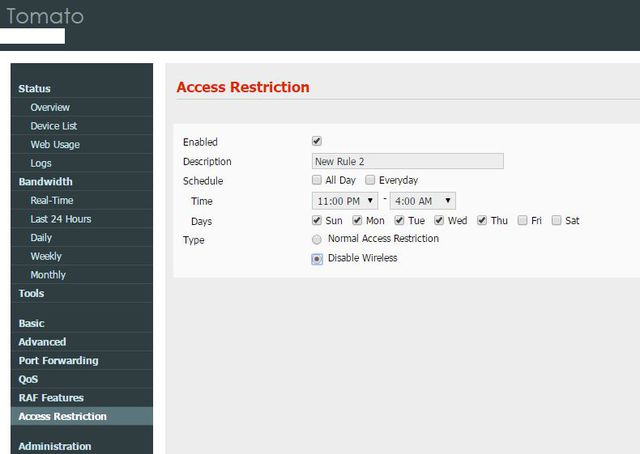Image resolution: width=640 pixels, height=454 pixels.
Task: Uncheck the Sun day checkbox
Action: pyautogui.click(x=317, y=220)
